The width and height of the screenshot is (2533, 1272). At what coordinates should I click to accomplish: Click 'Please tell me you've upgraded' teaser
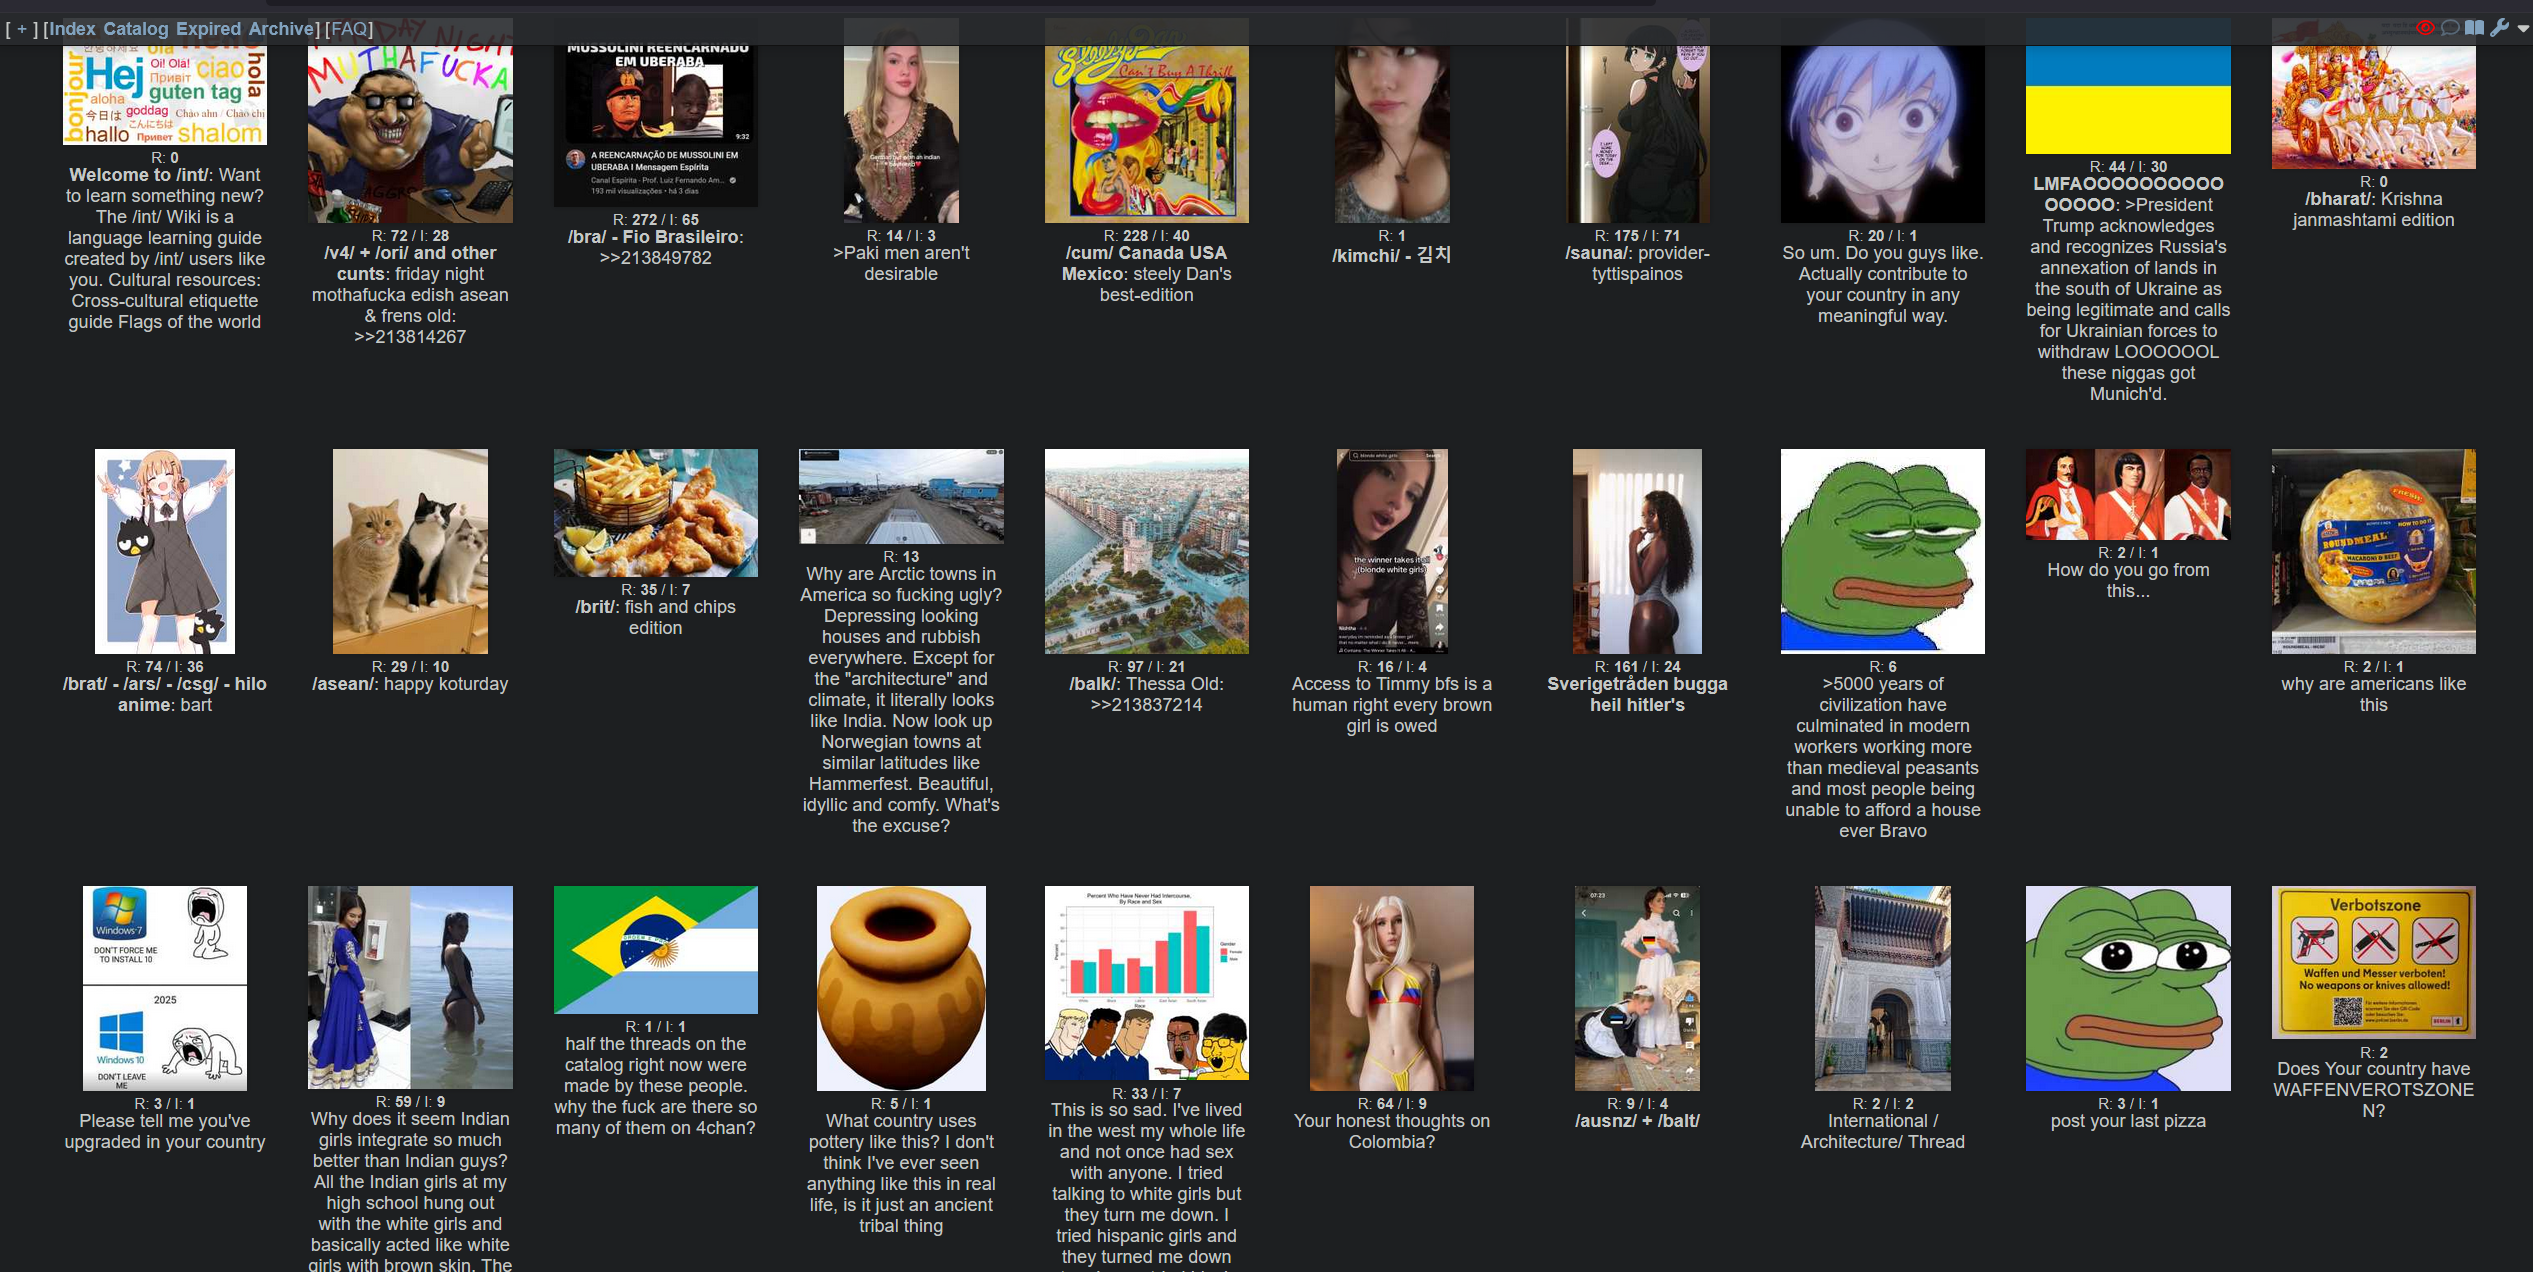(165, 1131)
